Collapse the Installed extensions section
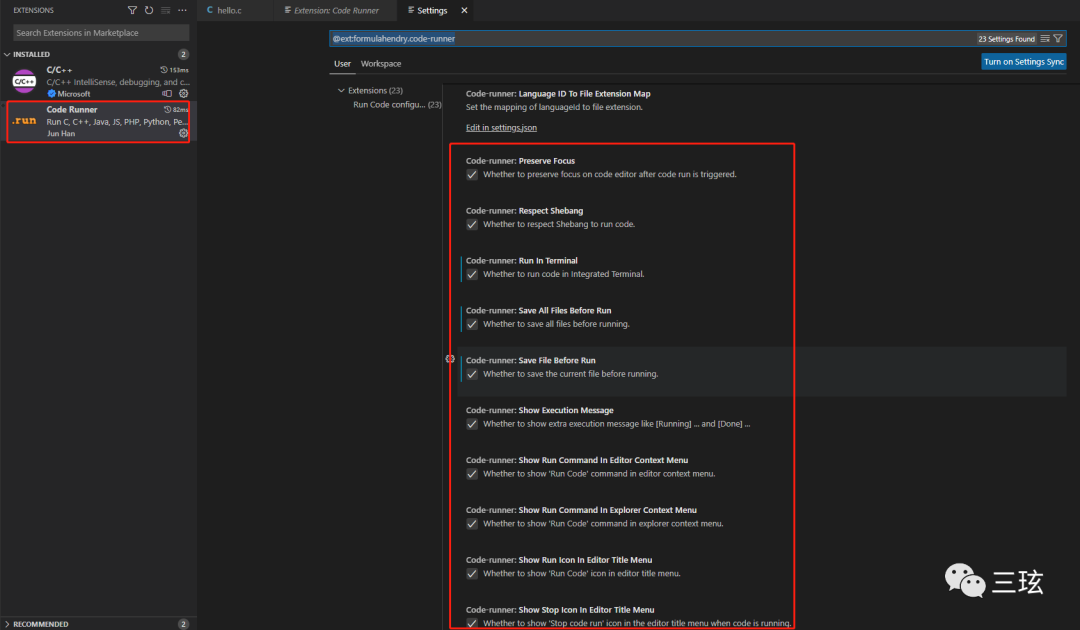 click(x=7, y=54)
